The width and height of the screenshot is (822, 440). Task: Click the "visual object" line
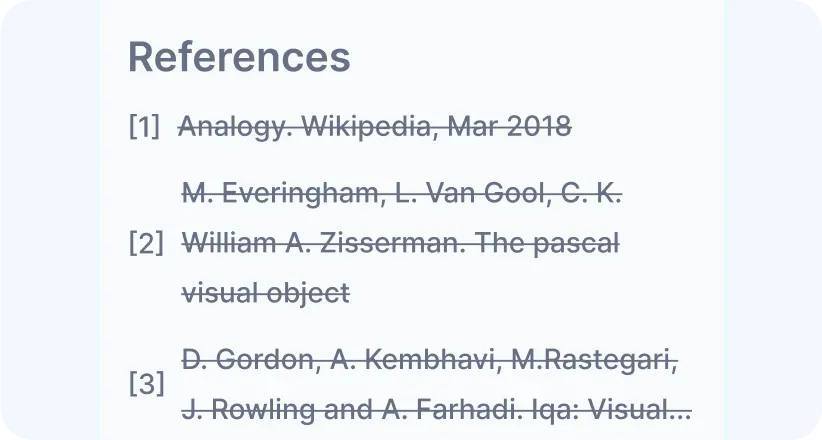(265, 293)
